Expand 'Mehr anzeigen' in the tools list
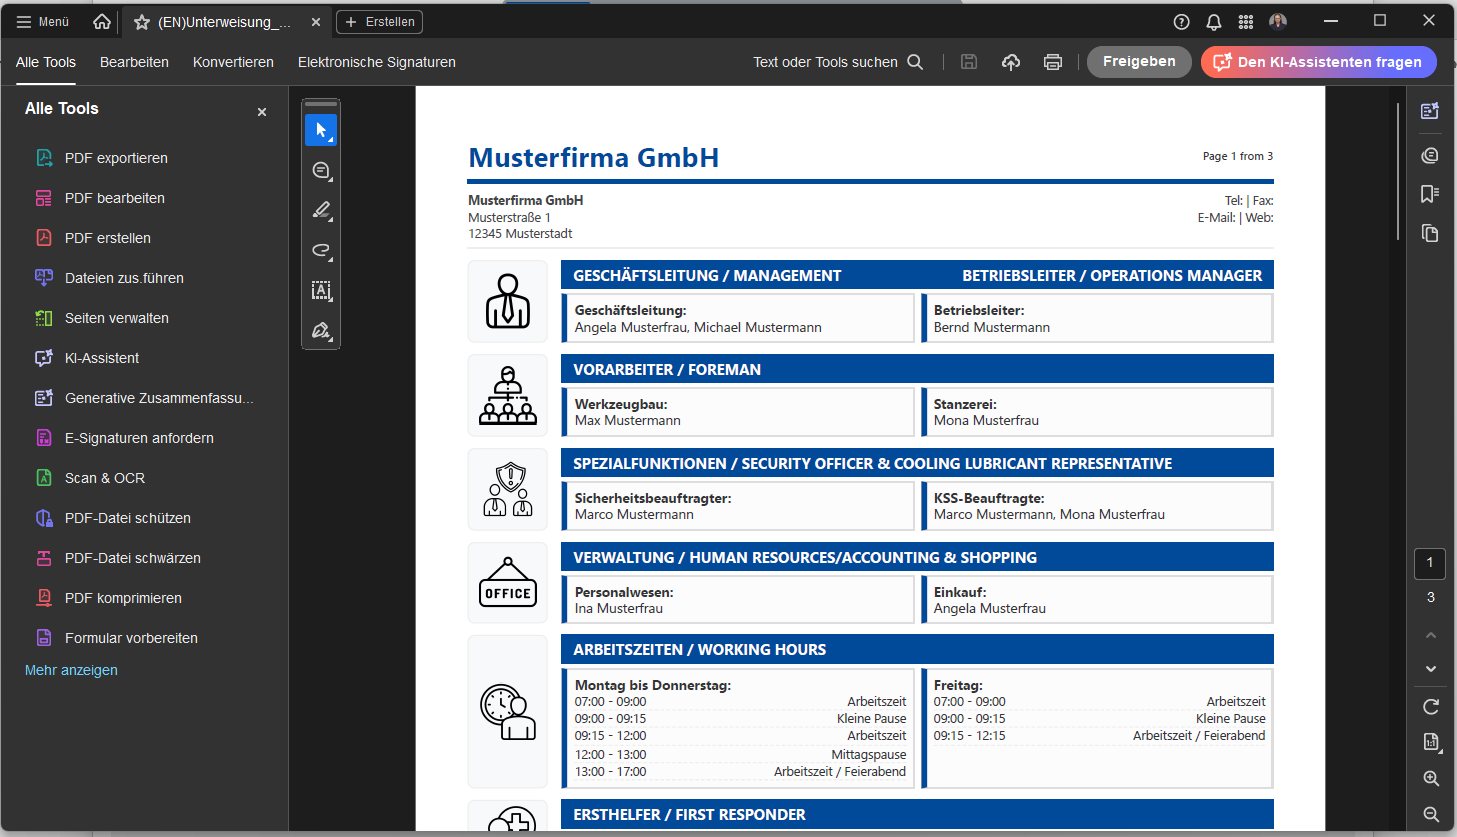The image size is (1457, 837). [x=71, y=670]
